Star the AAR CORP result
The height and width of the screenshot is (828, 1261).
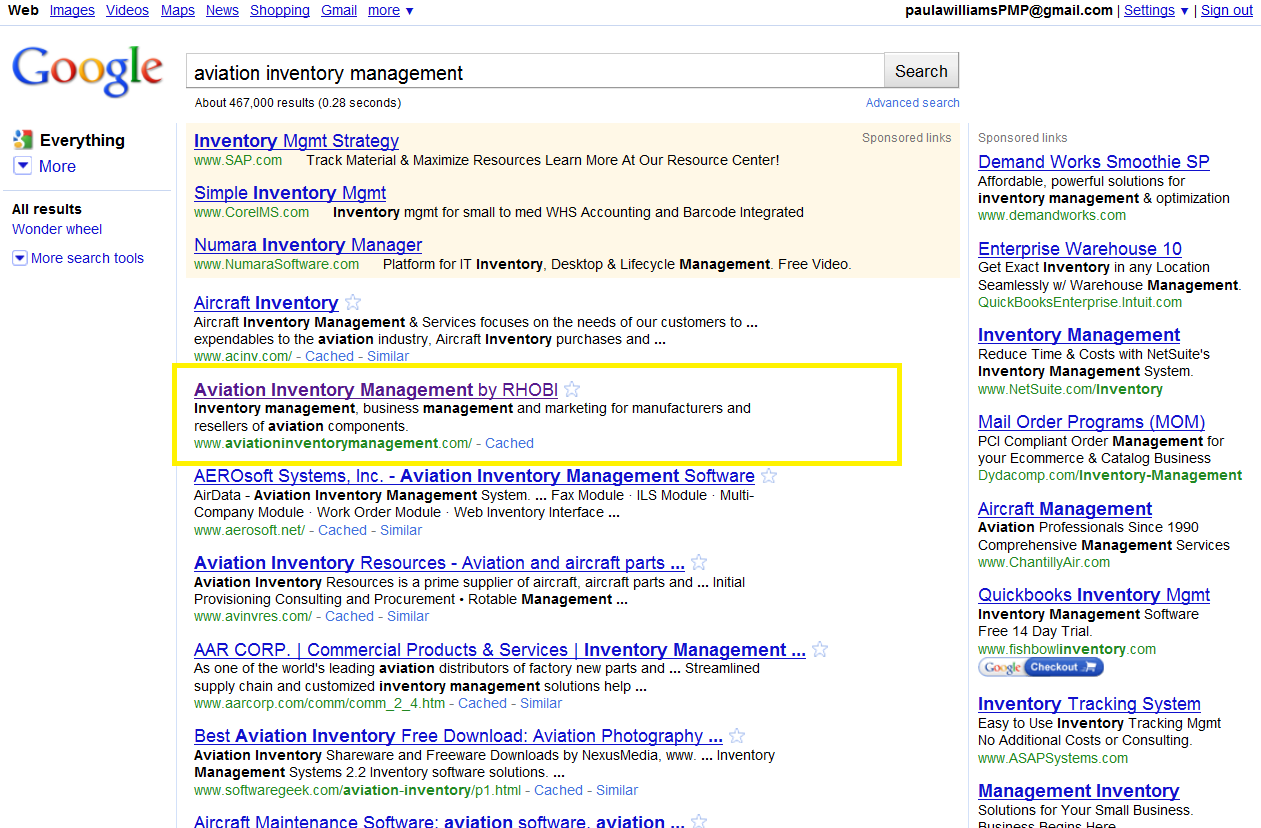click(x=820, y=649)
